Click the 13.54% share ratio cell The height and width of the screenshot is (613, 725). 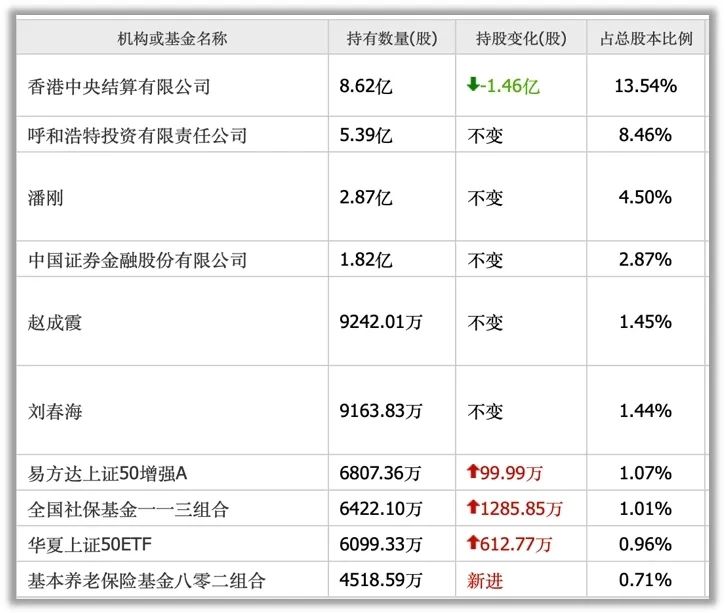pos(645,86)
